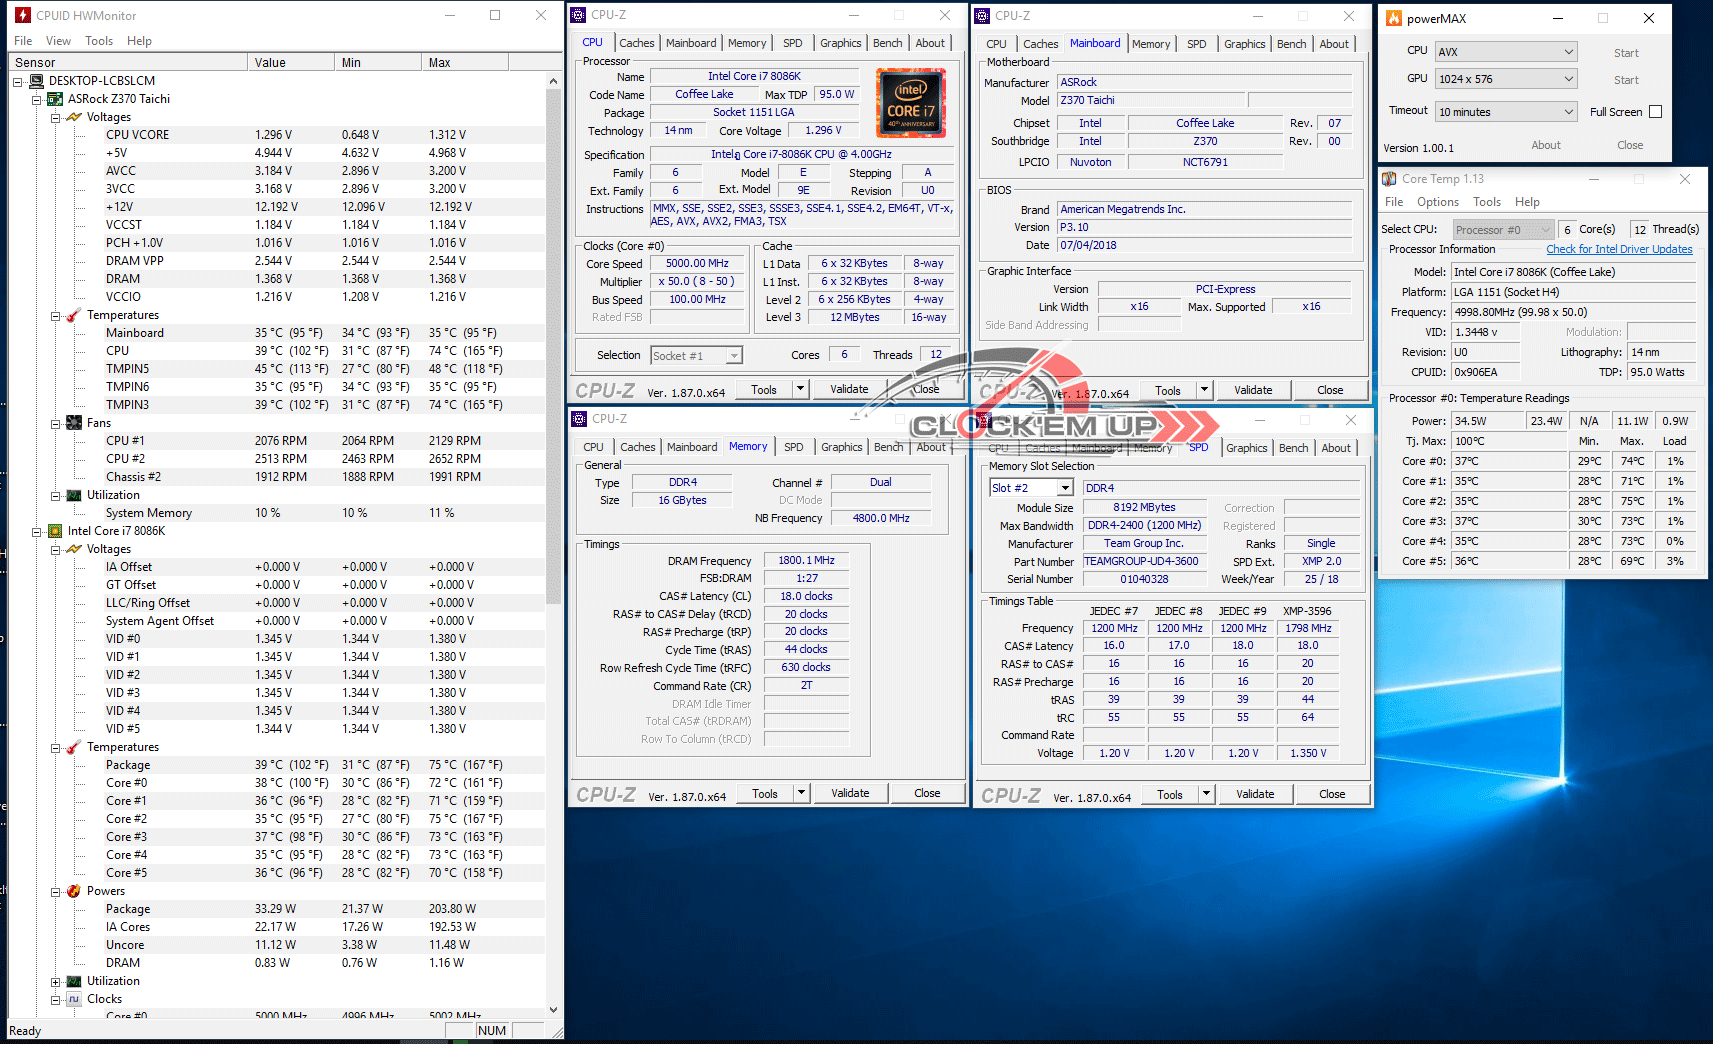Click Check for Intel Driver Updates link
The height and width of the screenshot is (1044, 1713).
pyautogui.click(x=1619, y=250)
